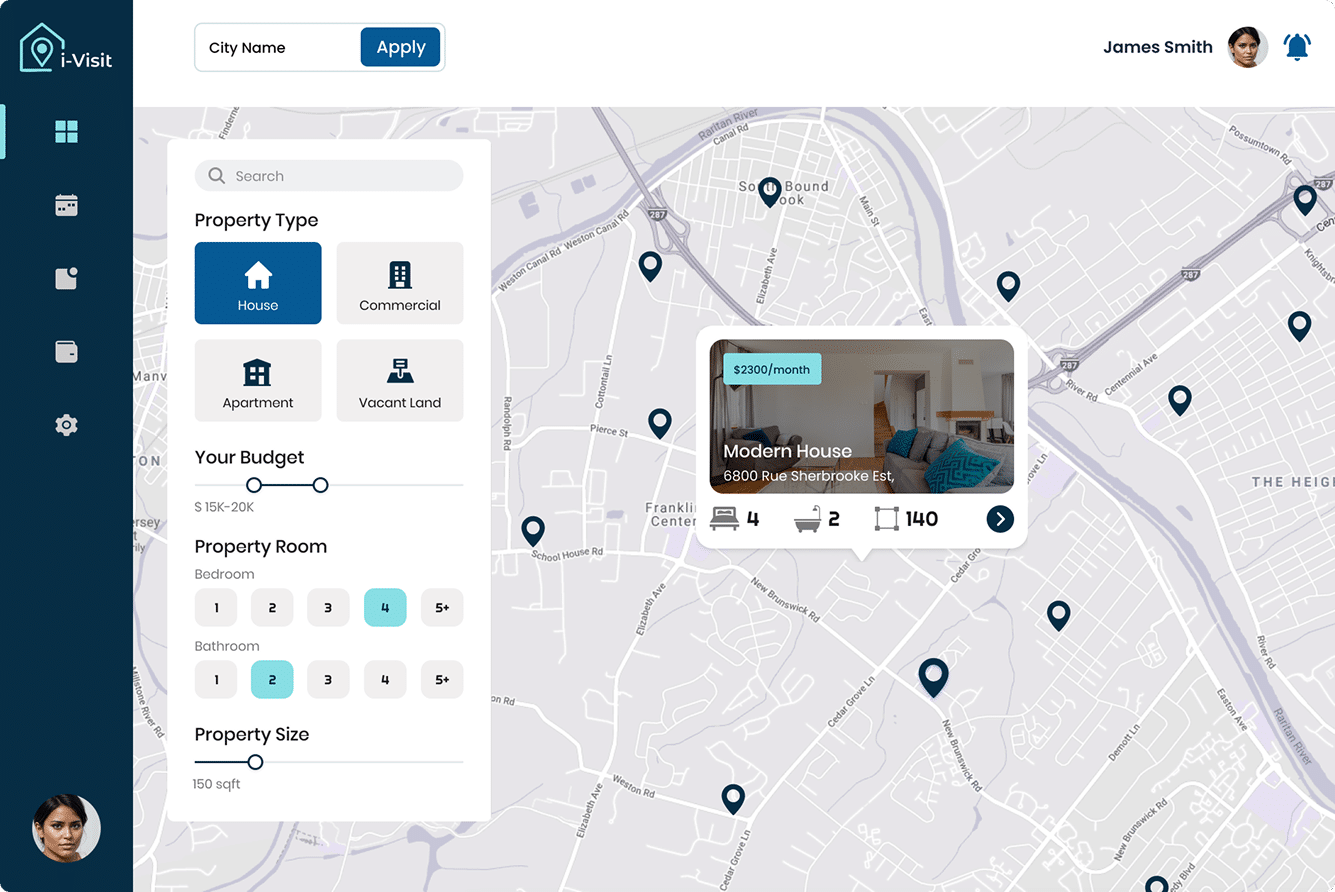Screen dimensions: 1335x892
Task: Select the House property type
Action: (x=258, y=283)
